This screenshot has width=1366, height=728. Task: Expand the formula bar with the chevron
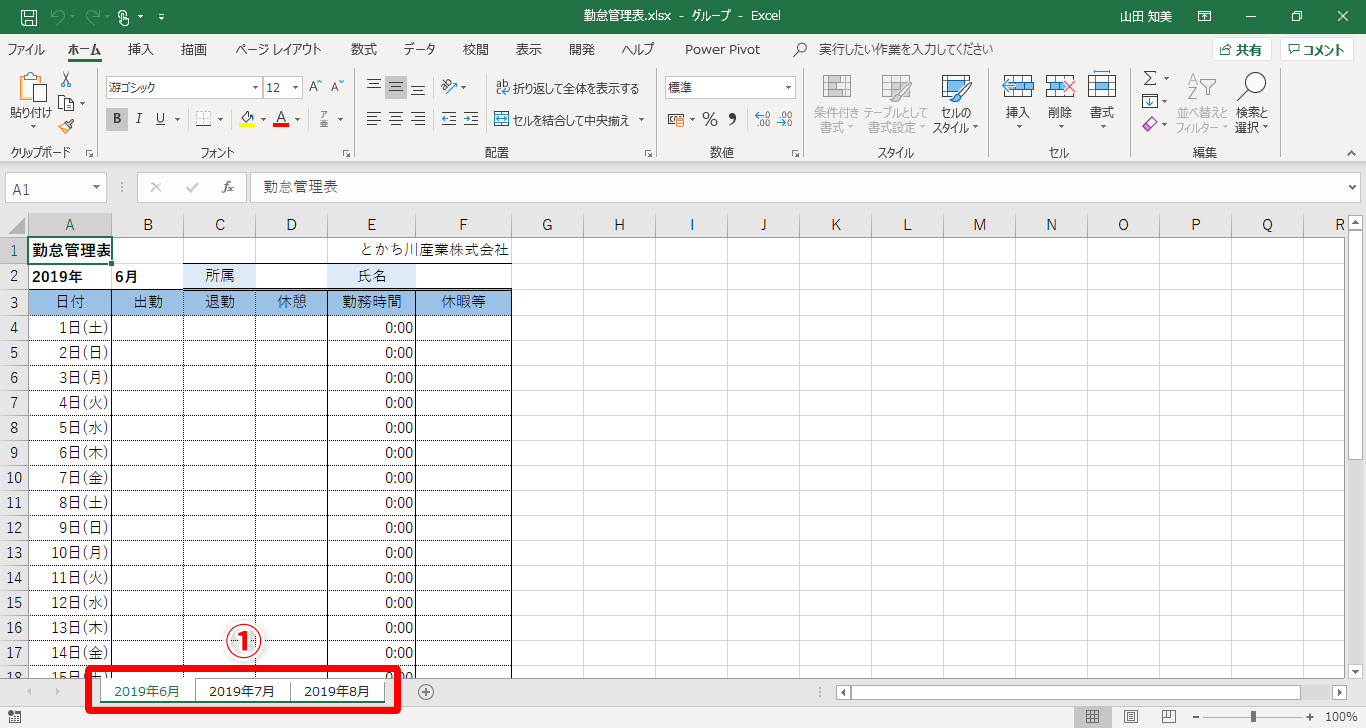(1353, 187)
